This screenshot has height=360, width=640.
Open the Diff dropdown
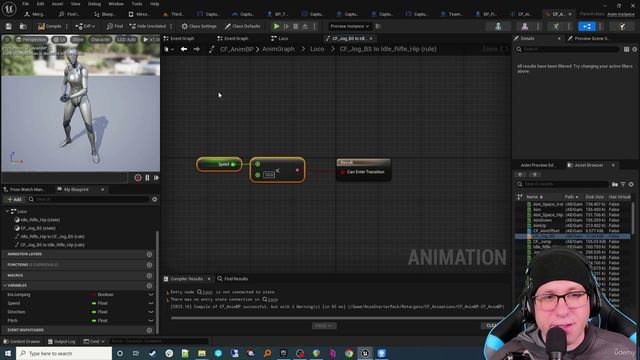[85, 26]
